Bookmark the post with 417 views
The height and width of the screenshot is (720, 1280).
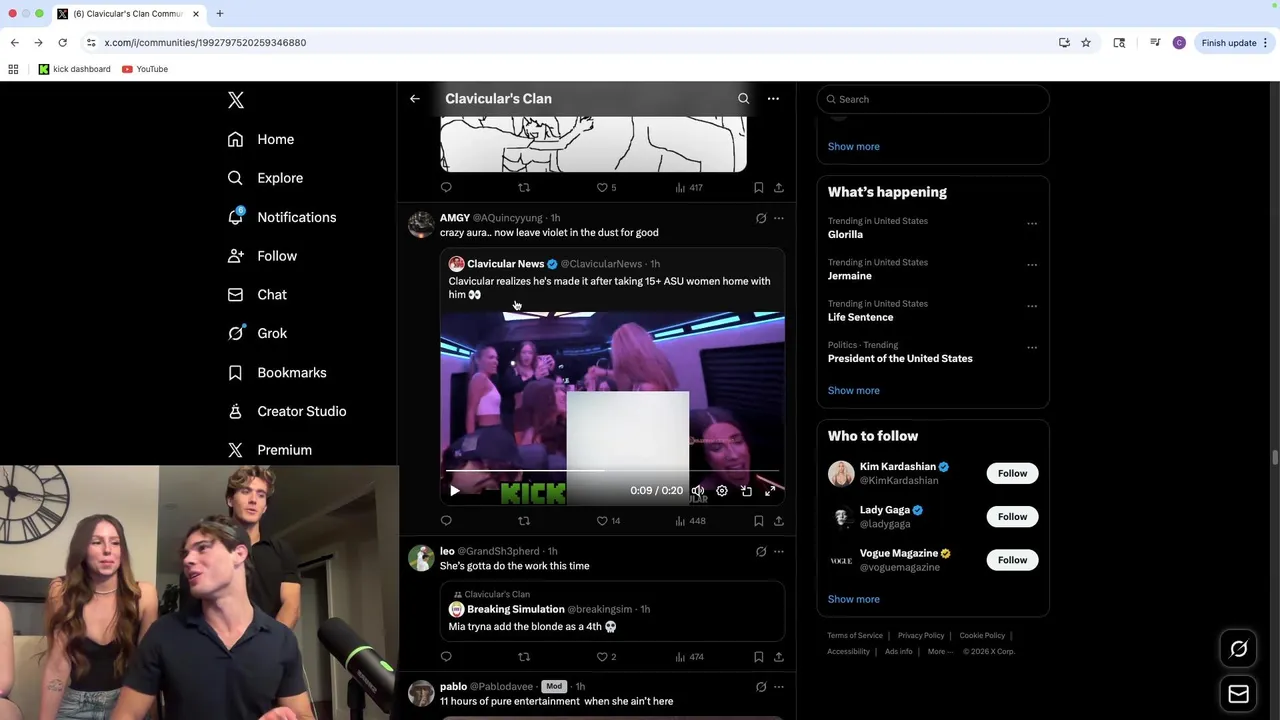pyautogui.click(x=758, y=187)
